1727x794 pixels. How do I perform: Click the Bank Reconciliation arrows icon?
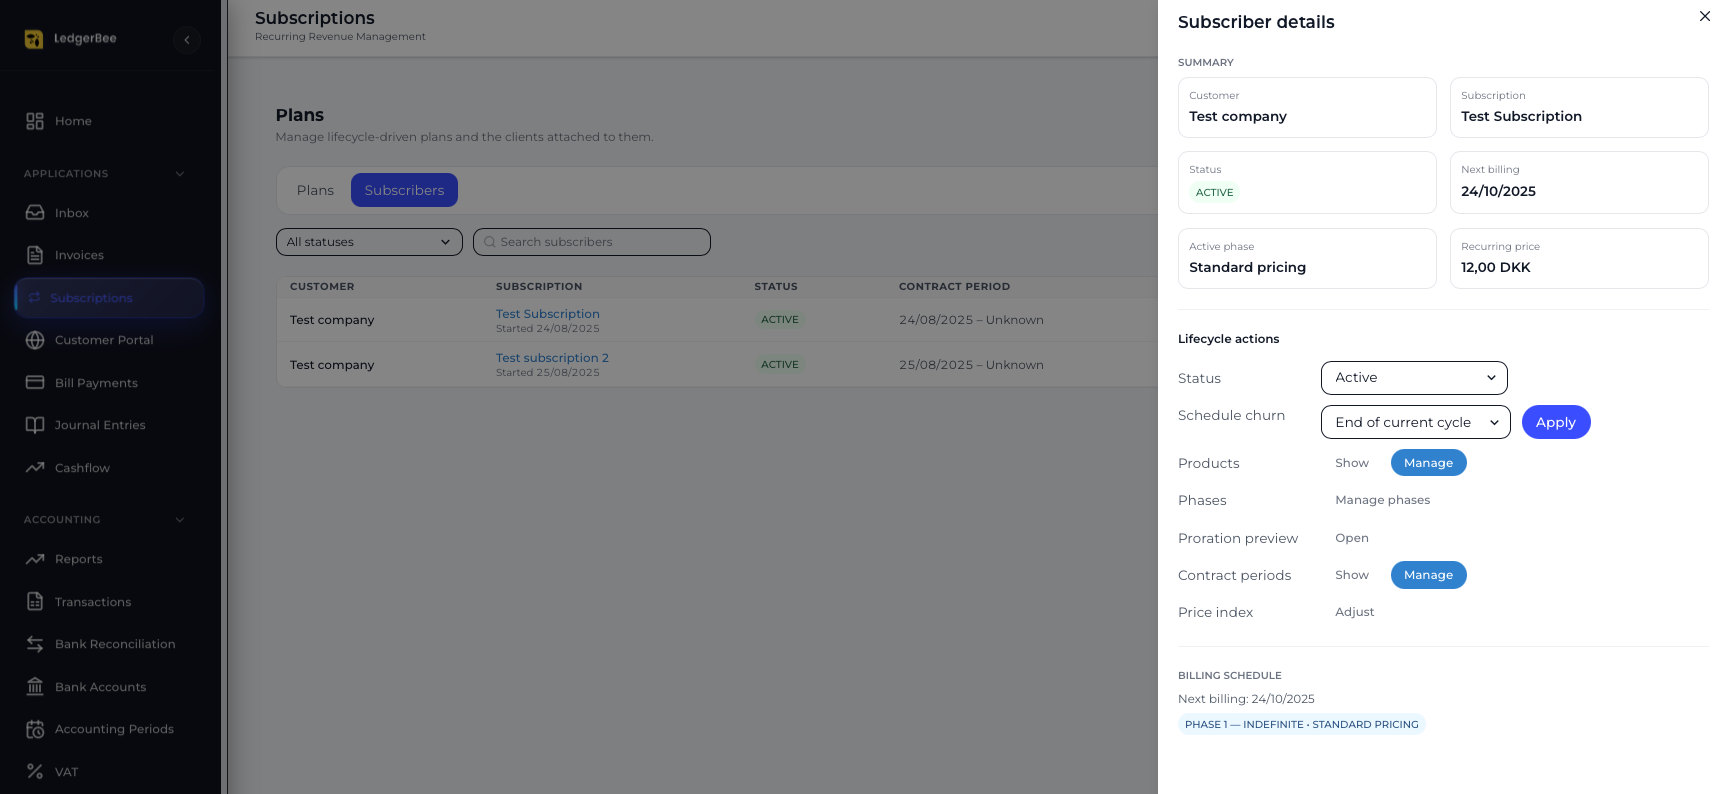(35, 644)
